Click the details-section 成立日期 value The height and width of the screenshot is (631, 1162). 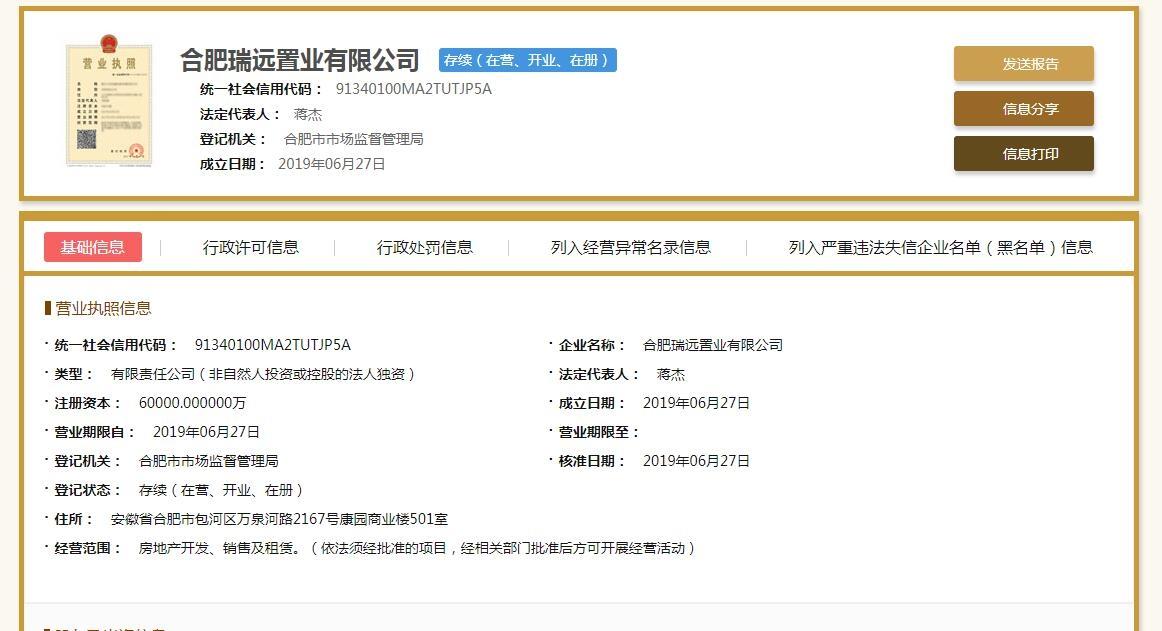(x=696, y=403)
